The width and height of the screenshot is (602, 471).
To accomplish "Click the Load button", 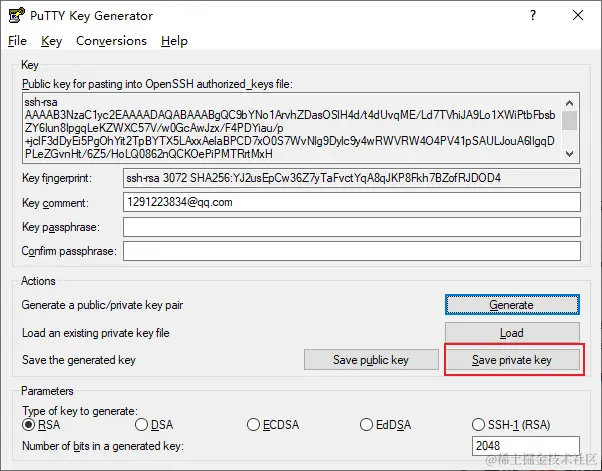I will pos(511,333).
